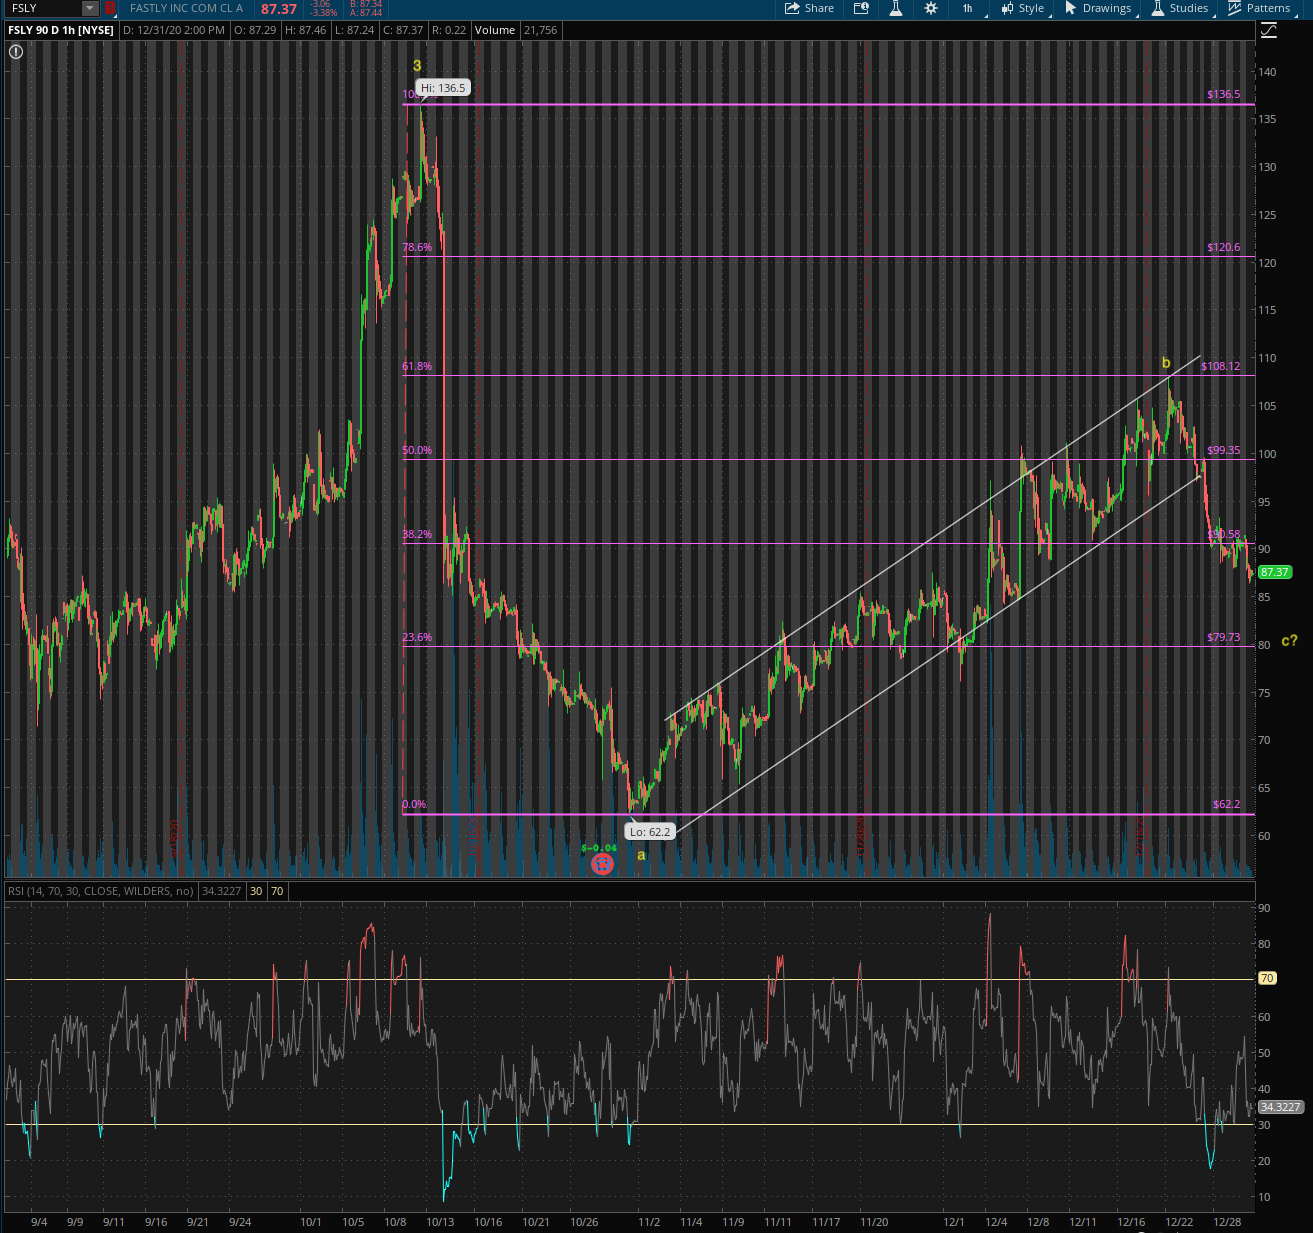Click the FSLY symbol input field
1313x1233 pixels.
42,8
